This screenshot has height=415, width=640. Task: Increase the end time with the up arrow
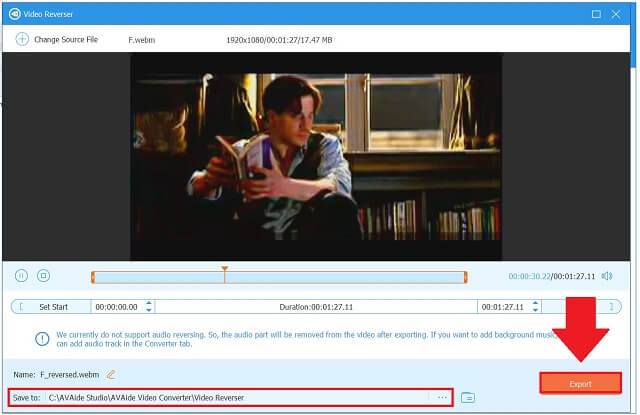tap(535, 303)
